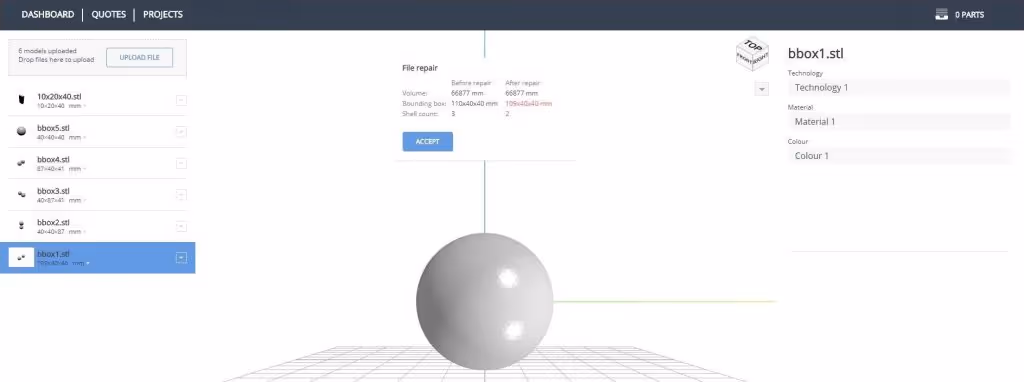
Task: Open options menu for bbox2.stl row
Action: [x=182, y=226]
